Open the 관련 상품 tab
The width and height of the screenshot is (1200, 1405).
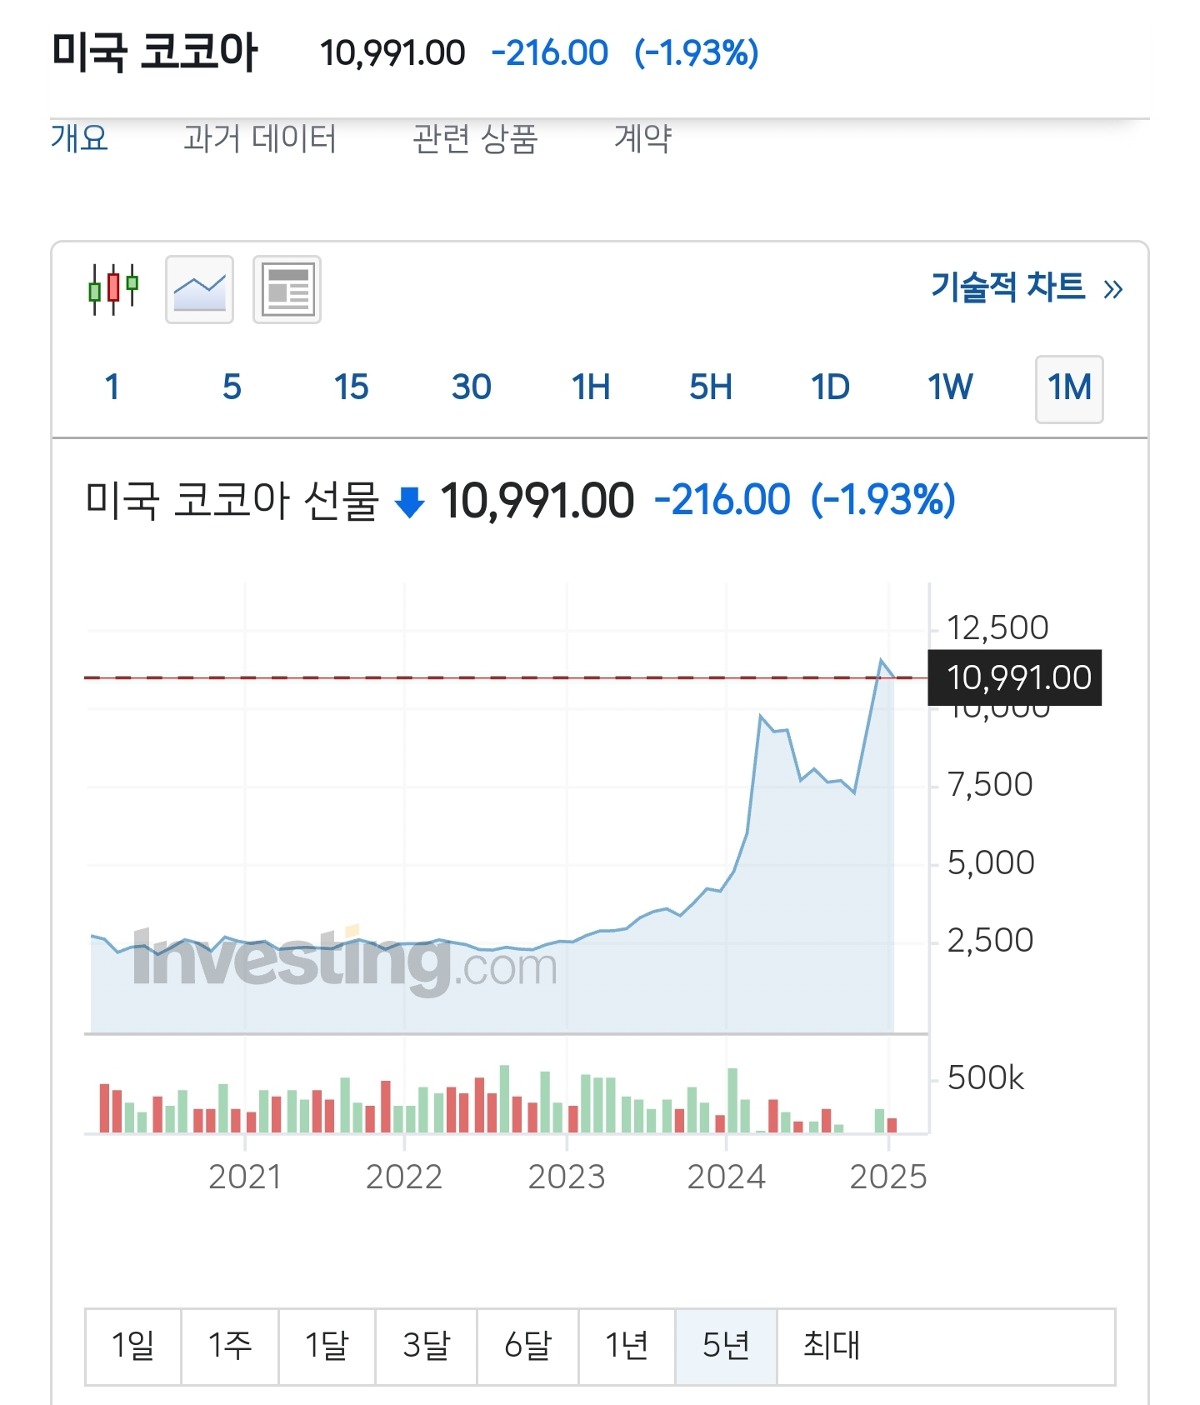475,138
